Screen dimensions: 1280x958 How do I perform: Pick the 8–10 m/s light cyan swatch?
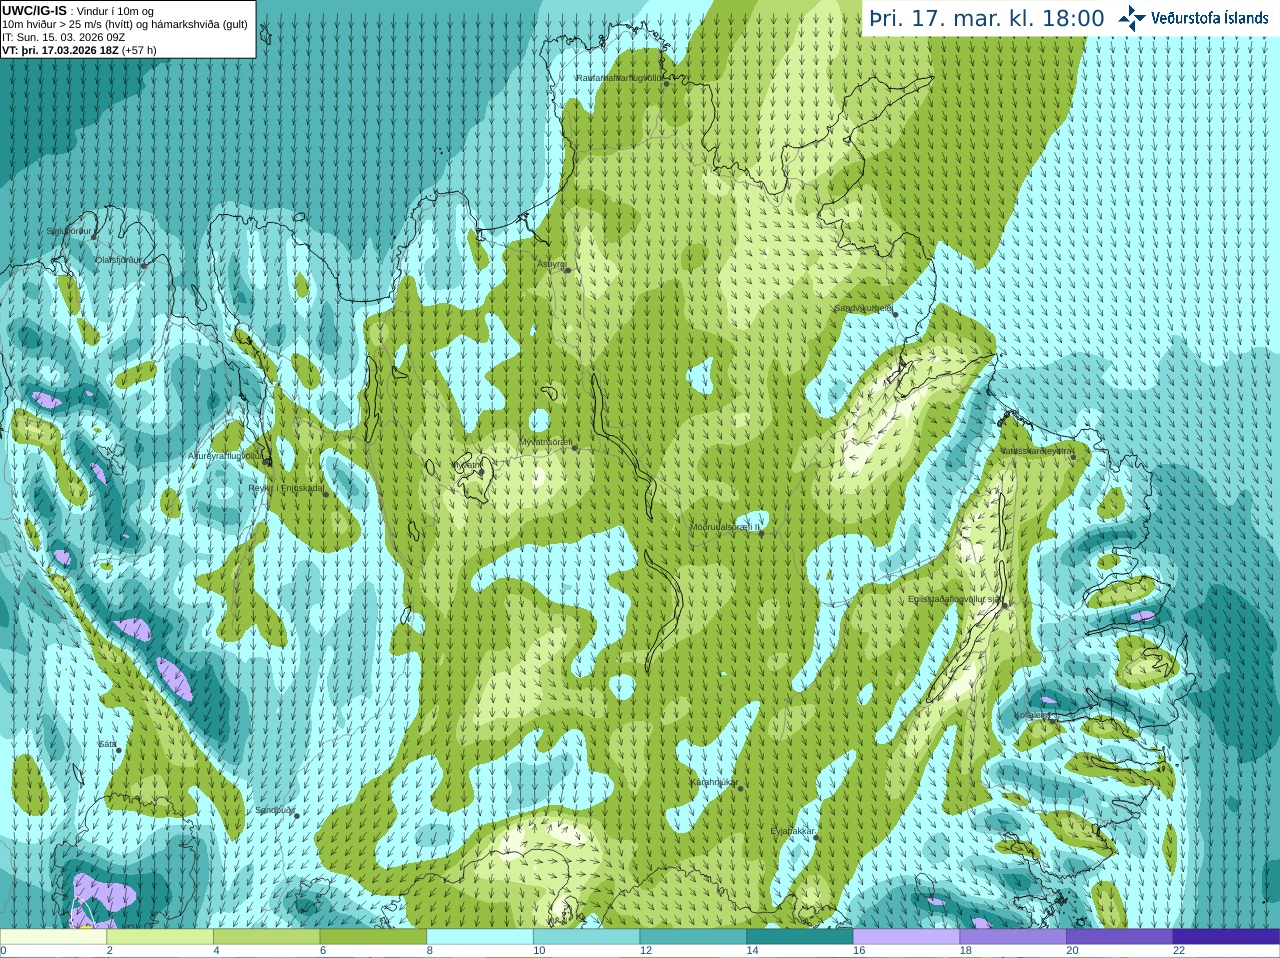click(x=480, y=937)
